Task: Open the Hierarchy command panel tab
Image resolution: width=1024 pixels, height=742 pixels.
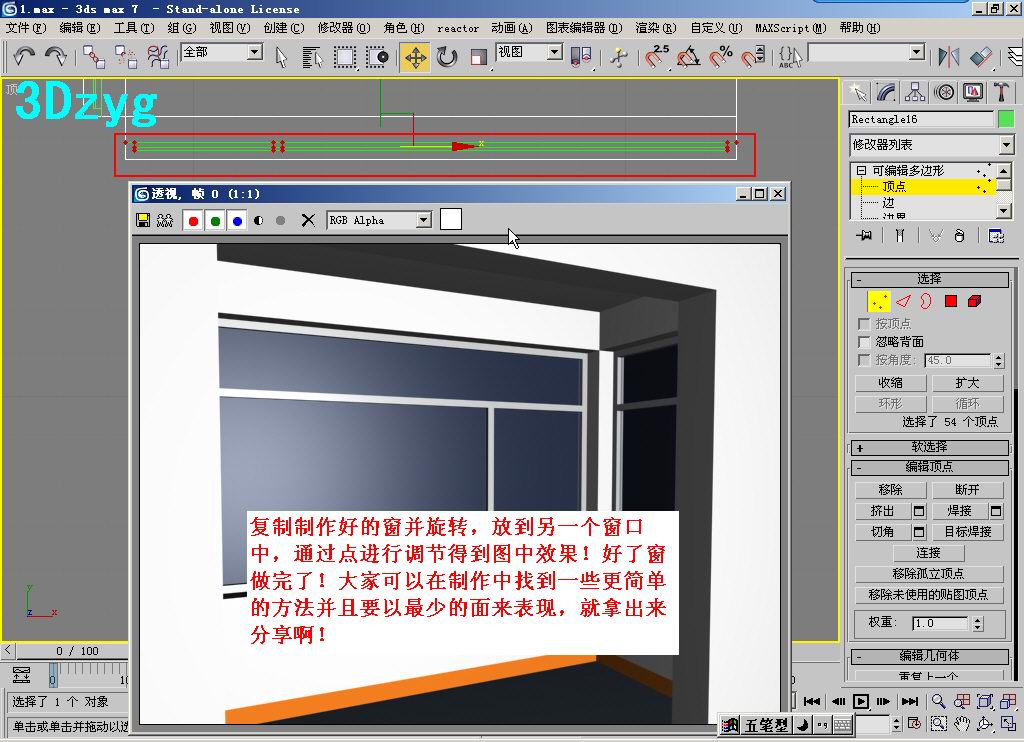Action: 915,92
